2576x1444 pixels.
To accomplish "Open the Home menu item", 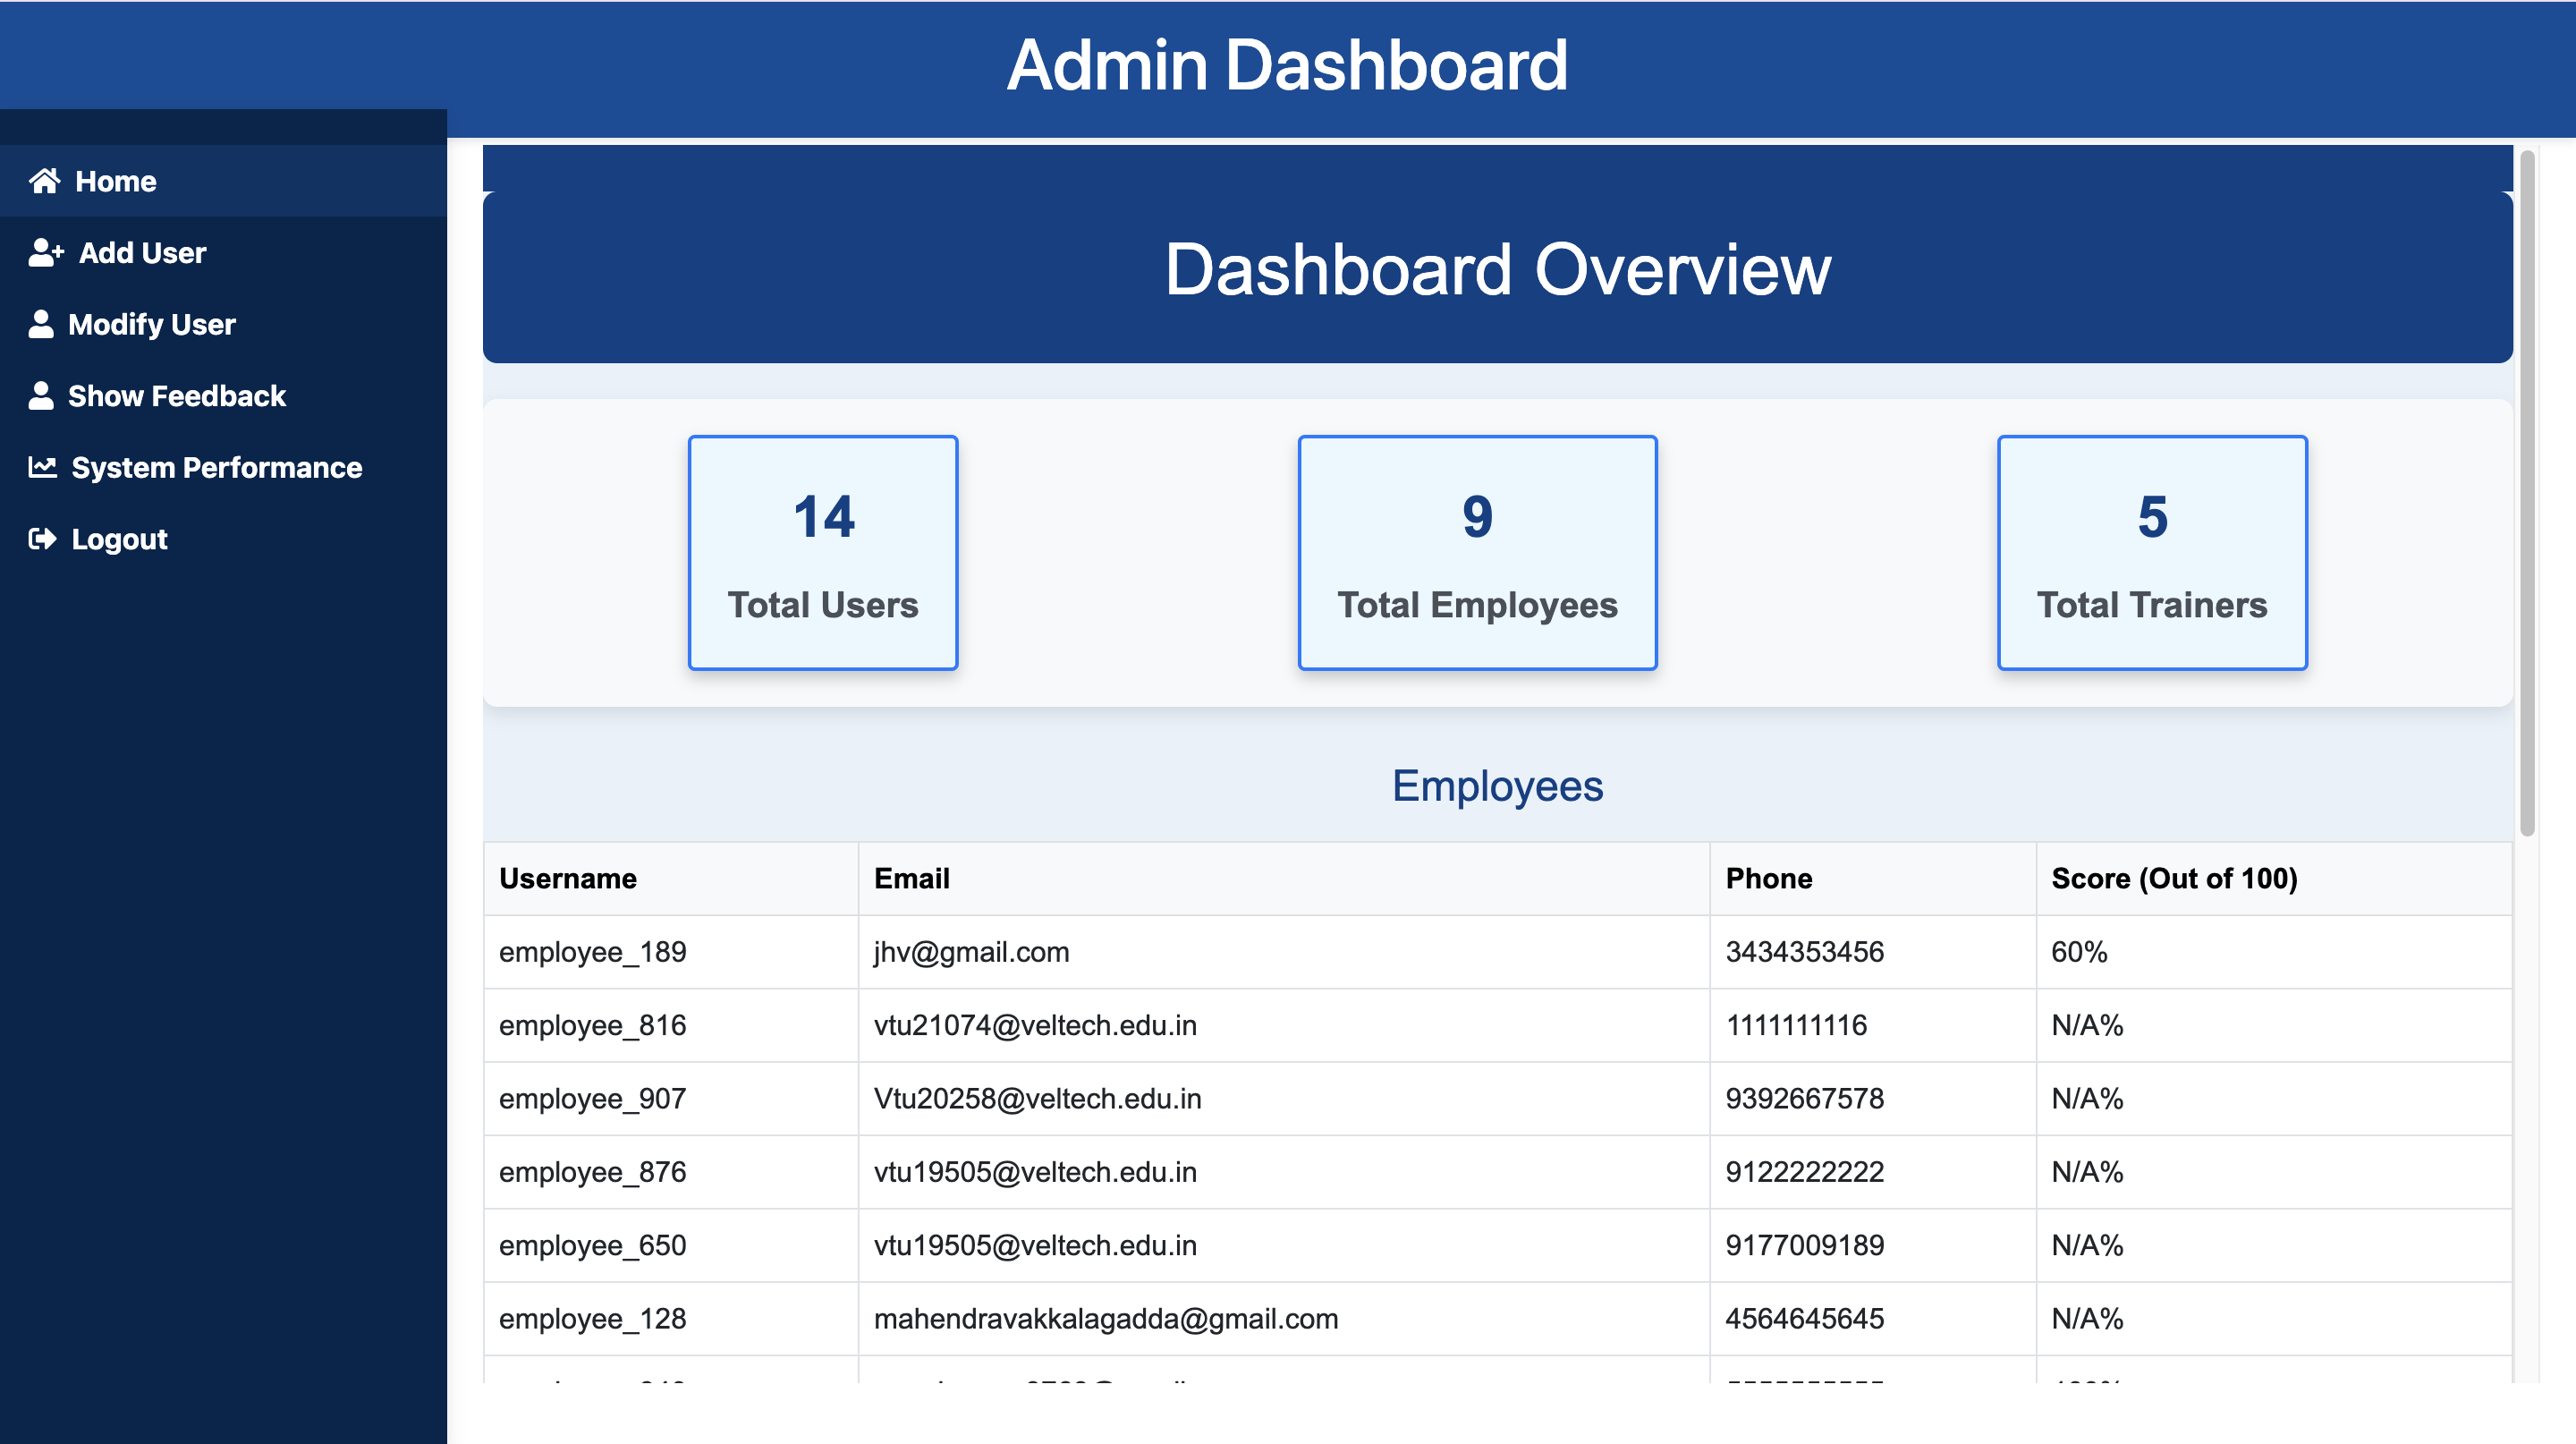I will click(115, 181).
